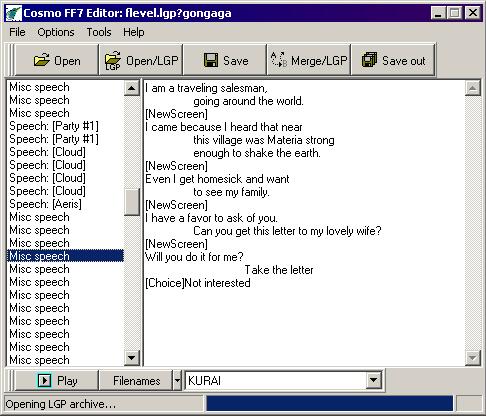Select the first Speech: [Party #1] entry

pyautogui.click(x=54, y=126)
